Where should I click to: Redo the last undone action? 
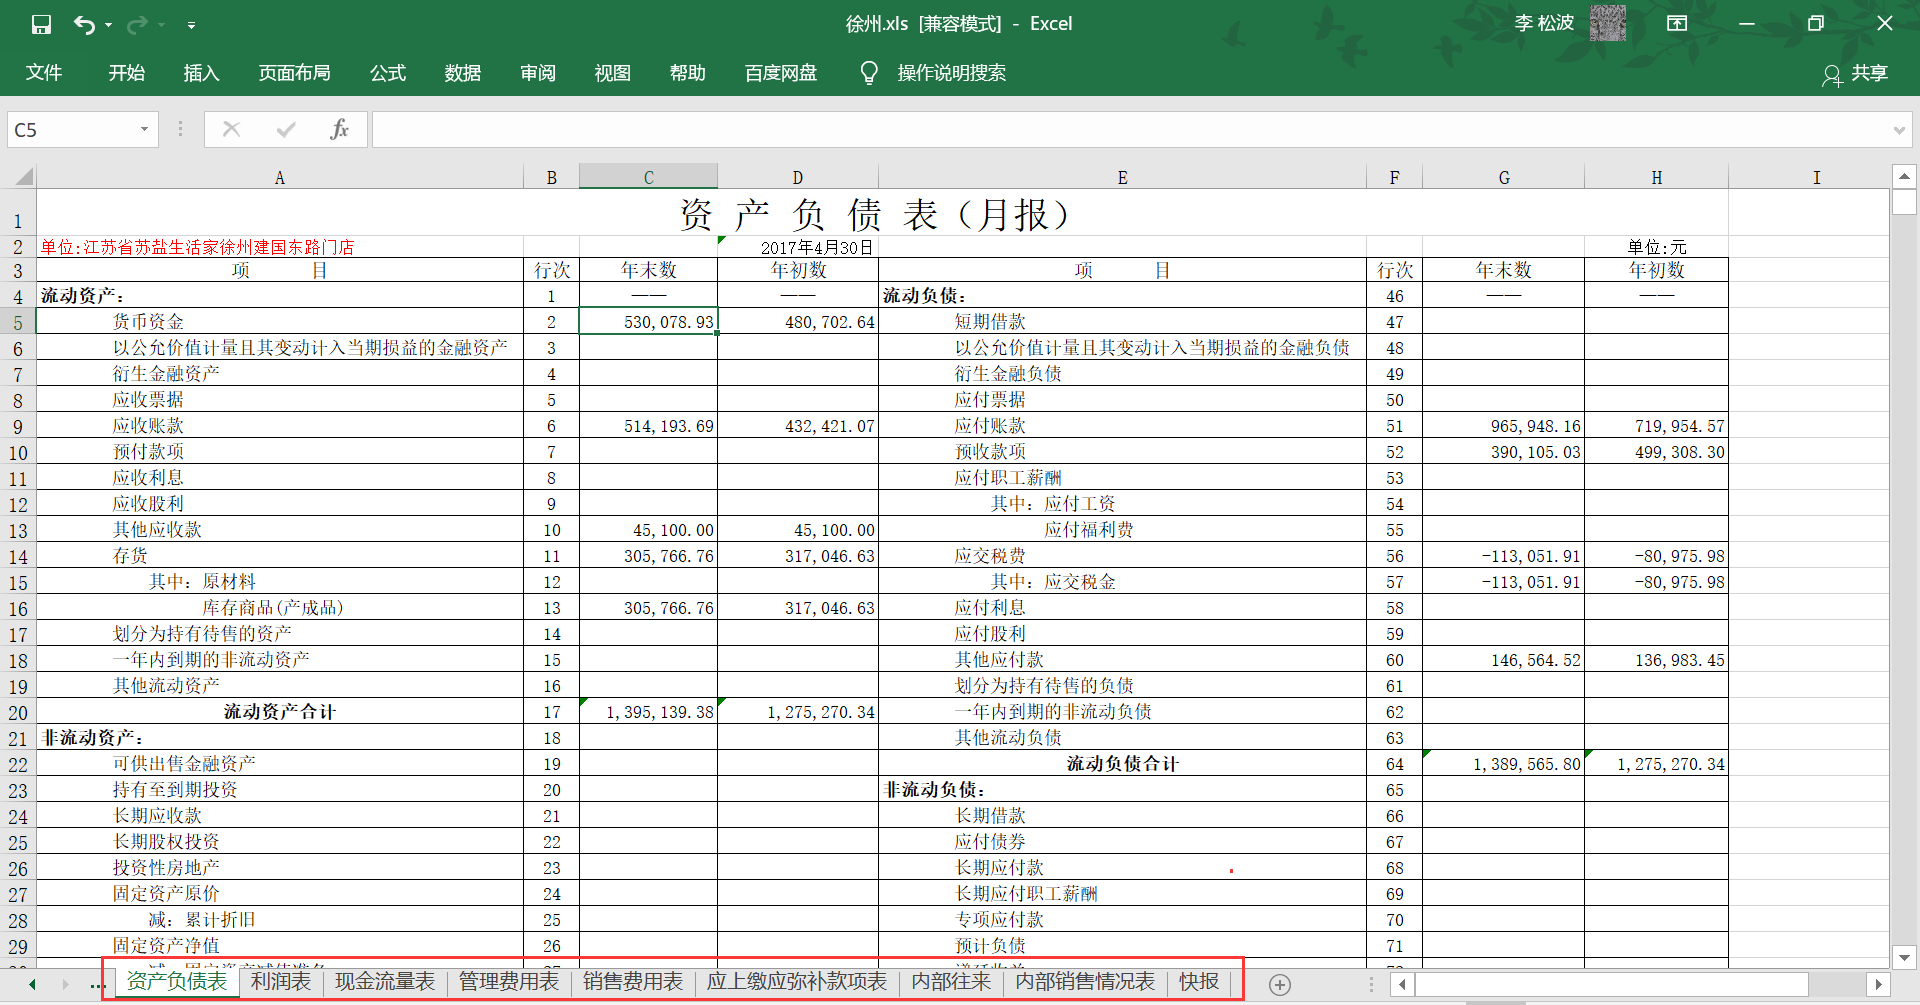tap(137, 24)
